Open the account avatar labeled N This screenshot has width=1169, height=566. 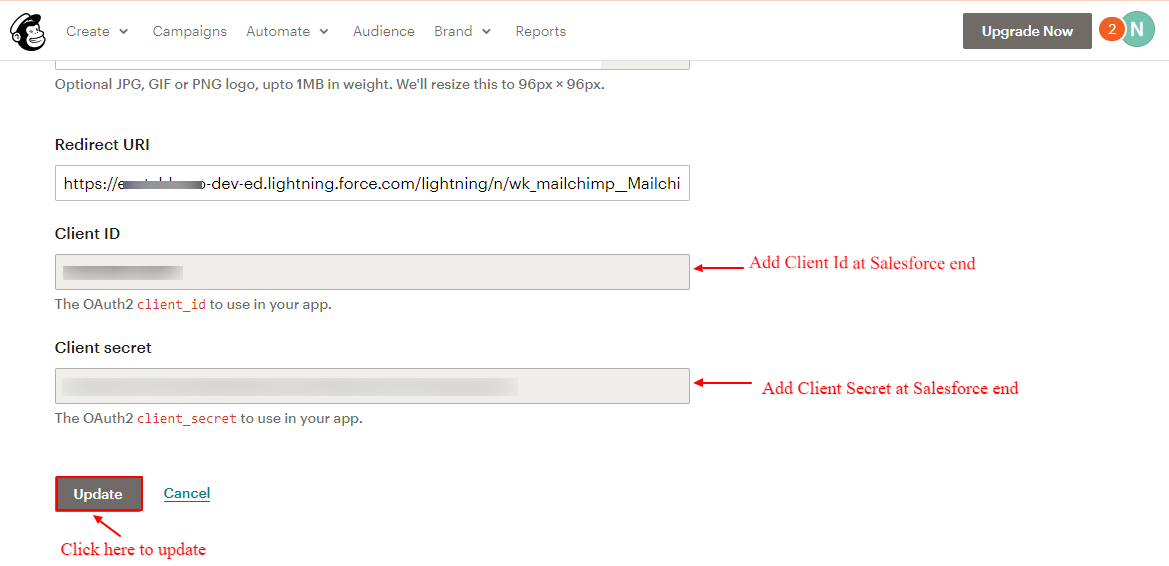tap(1138, 30)
